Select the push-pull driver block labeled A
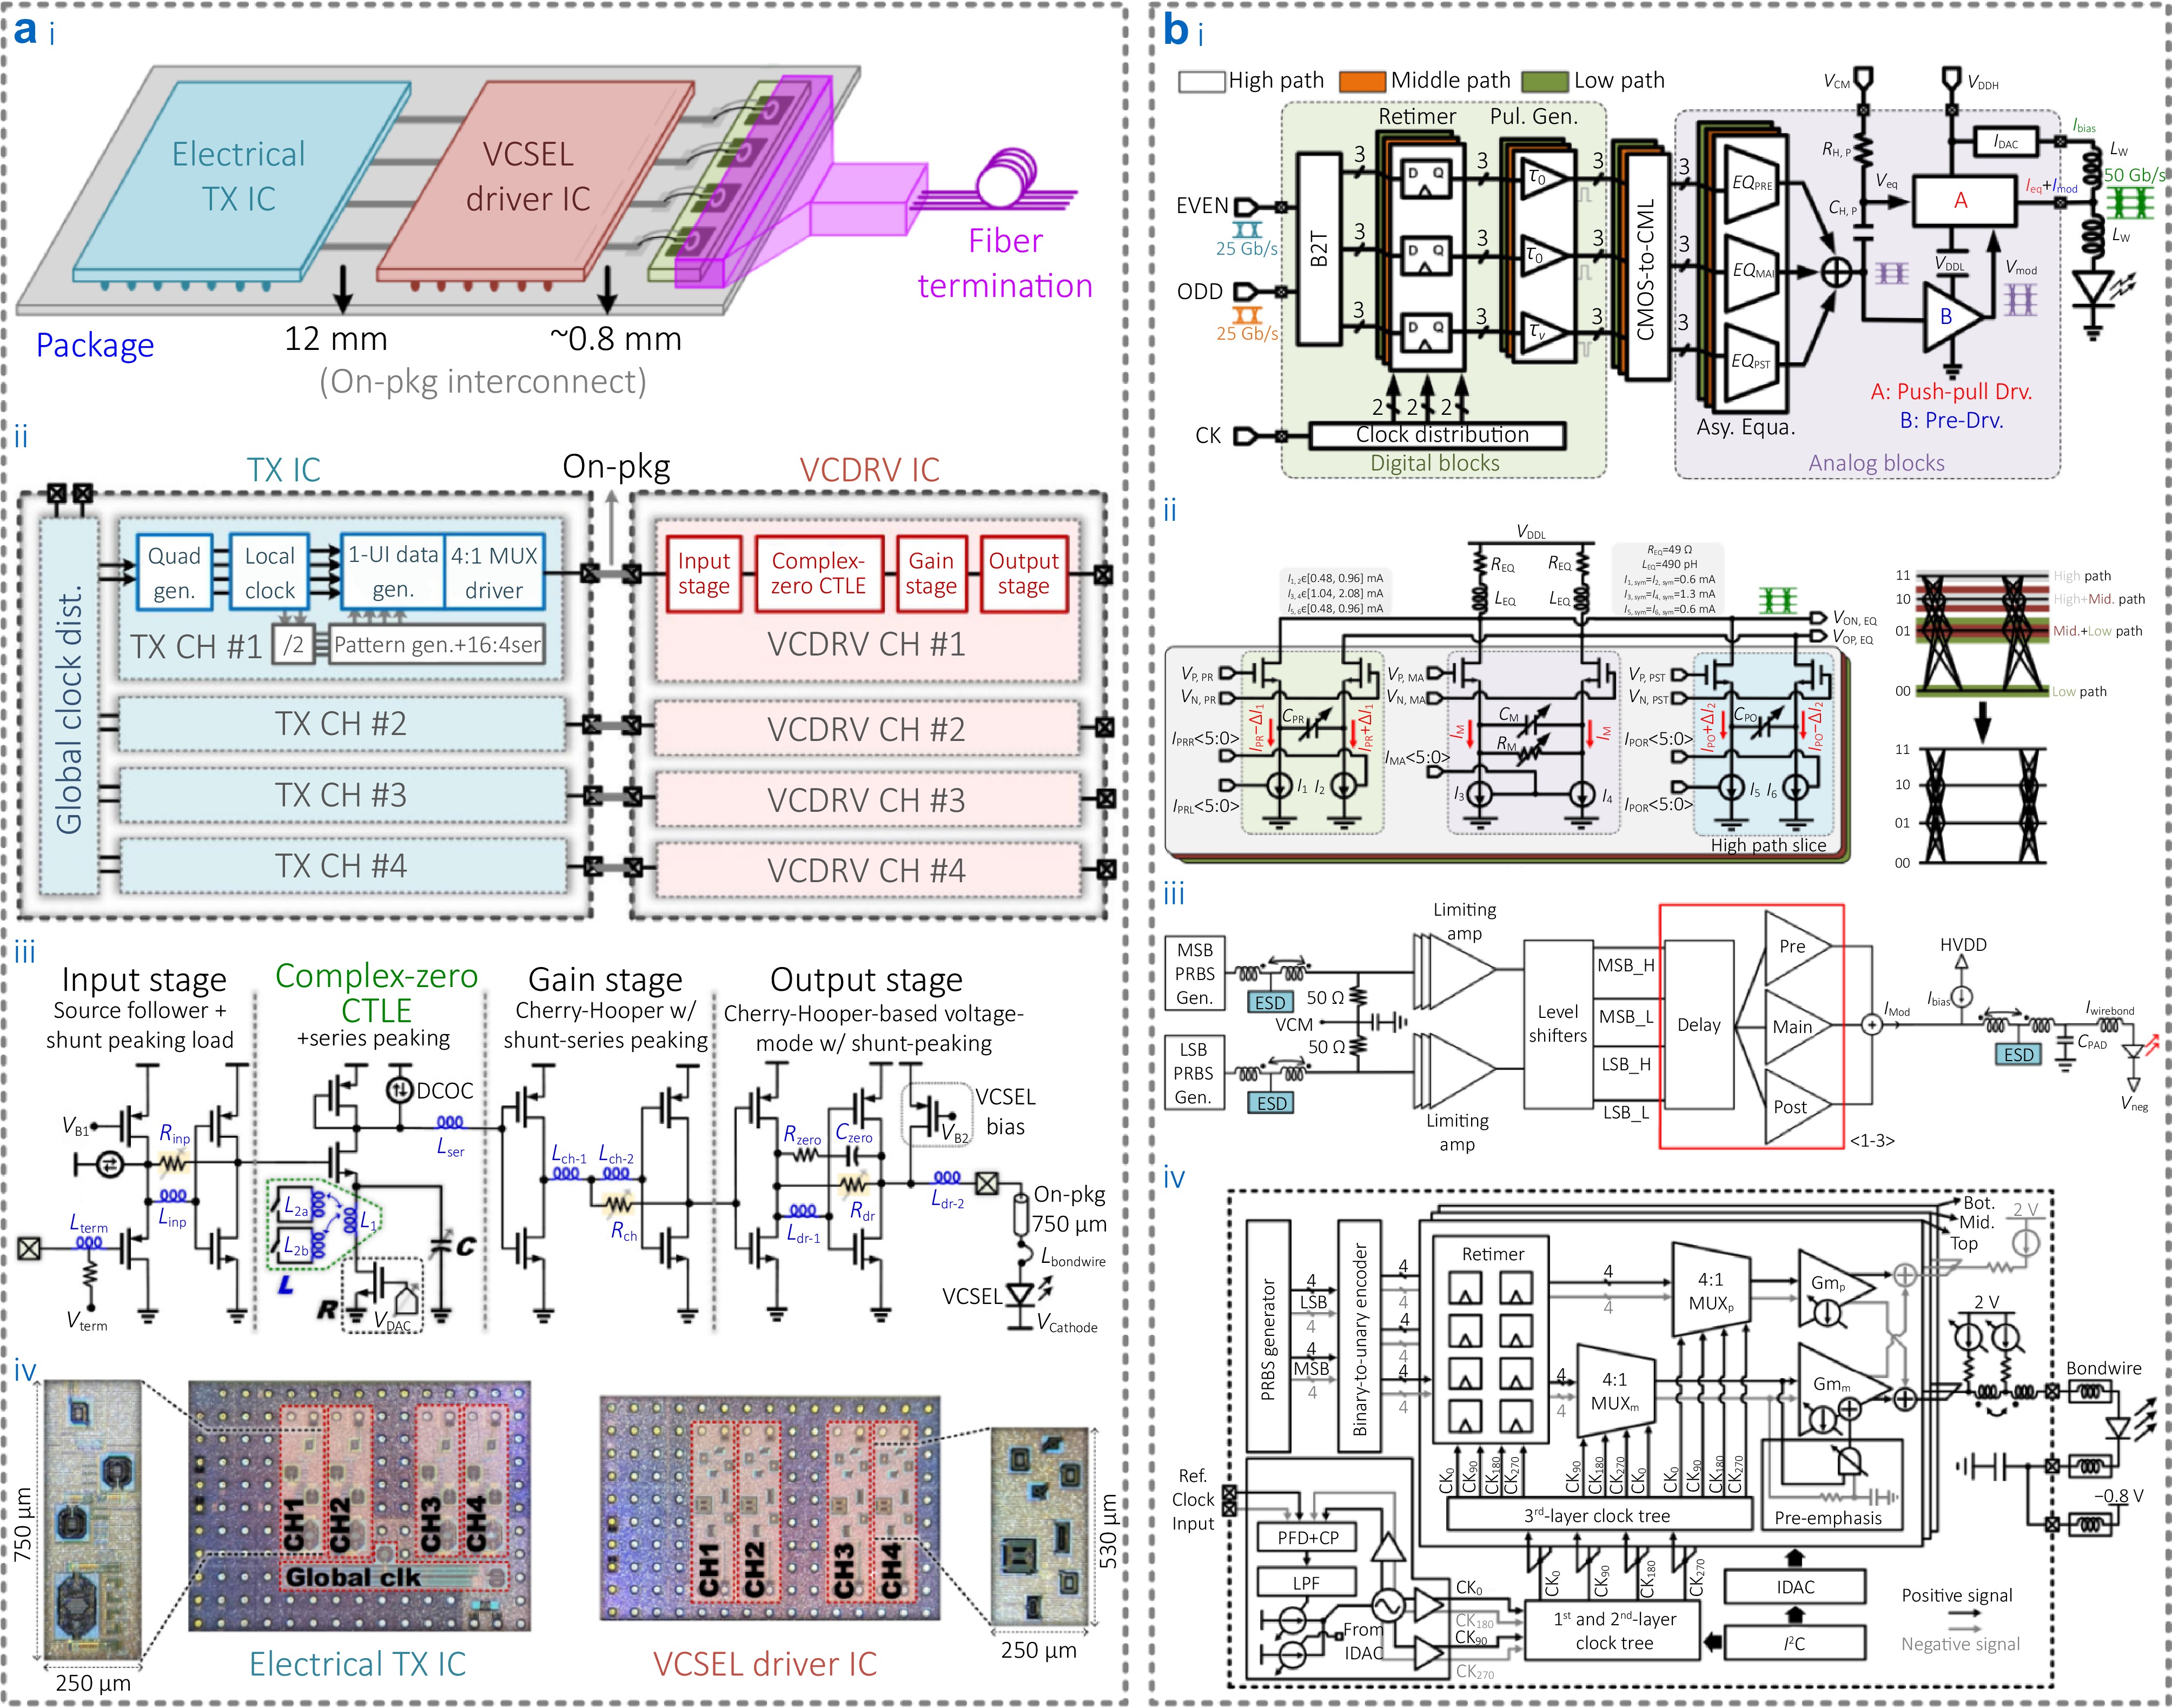This screenshot has height=1708, width=2172. point(1964,201)
